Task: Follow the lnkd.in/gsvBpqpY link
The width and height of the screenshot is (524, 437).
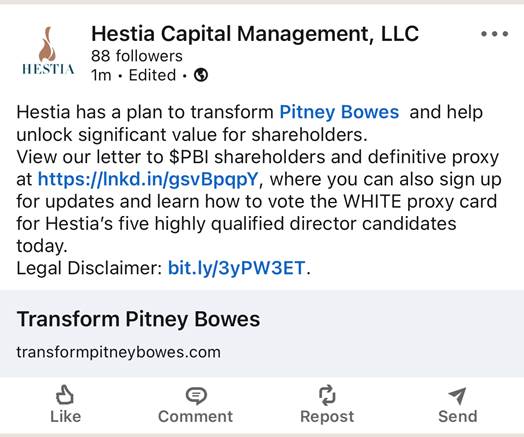Action: [148, 179]
